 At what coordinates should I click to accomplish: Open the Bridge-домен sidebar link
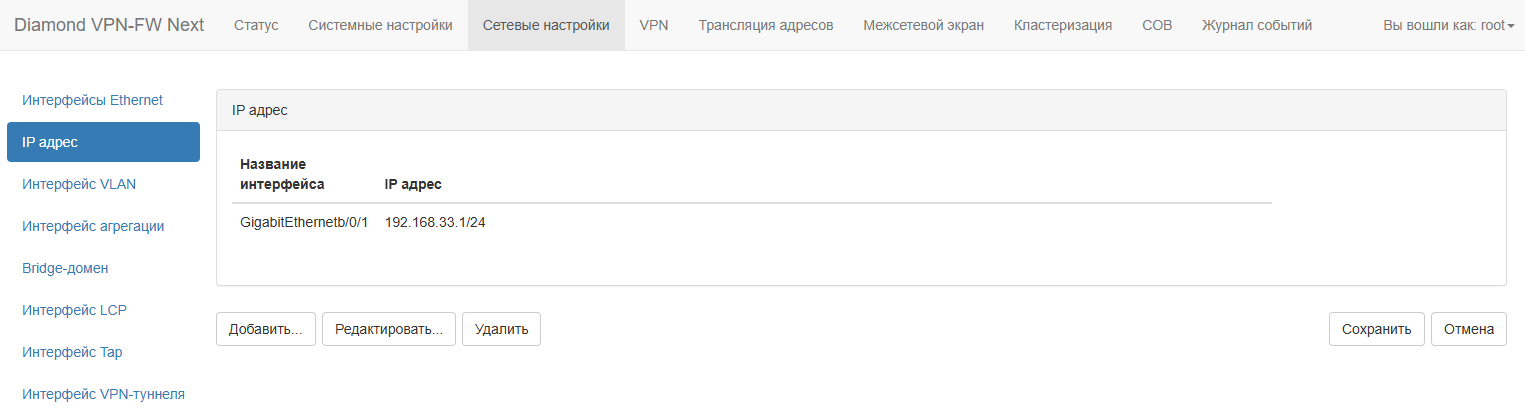[65, 268]
